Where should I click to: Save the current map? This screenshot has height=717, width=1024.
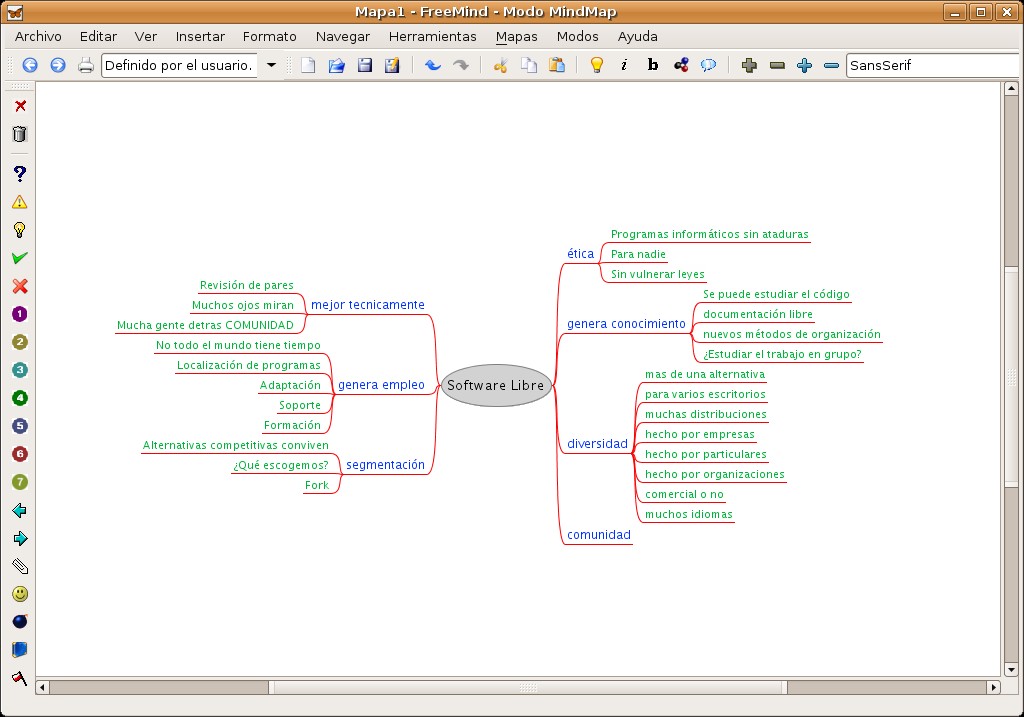364,65
